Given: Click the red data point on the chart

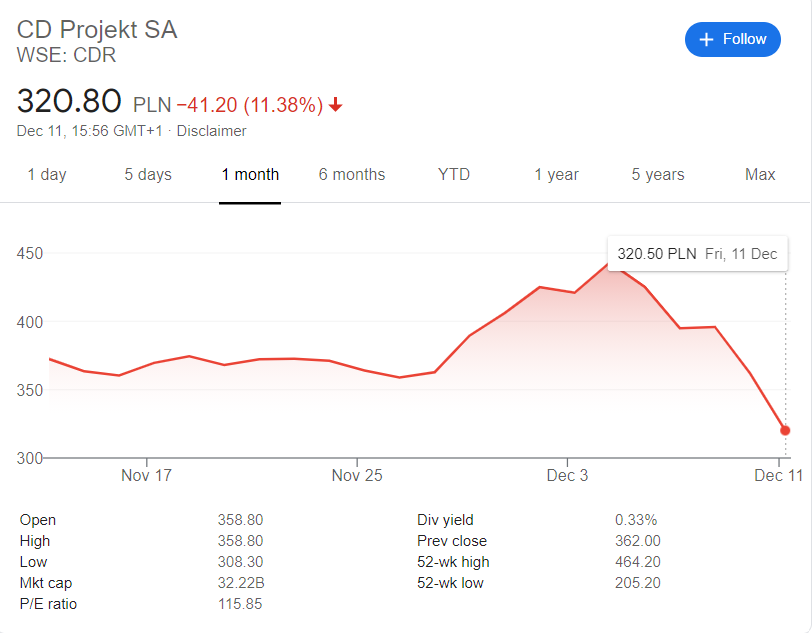Looking at the screenshot, I should tap(785, 430).
